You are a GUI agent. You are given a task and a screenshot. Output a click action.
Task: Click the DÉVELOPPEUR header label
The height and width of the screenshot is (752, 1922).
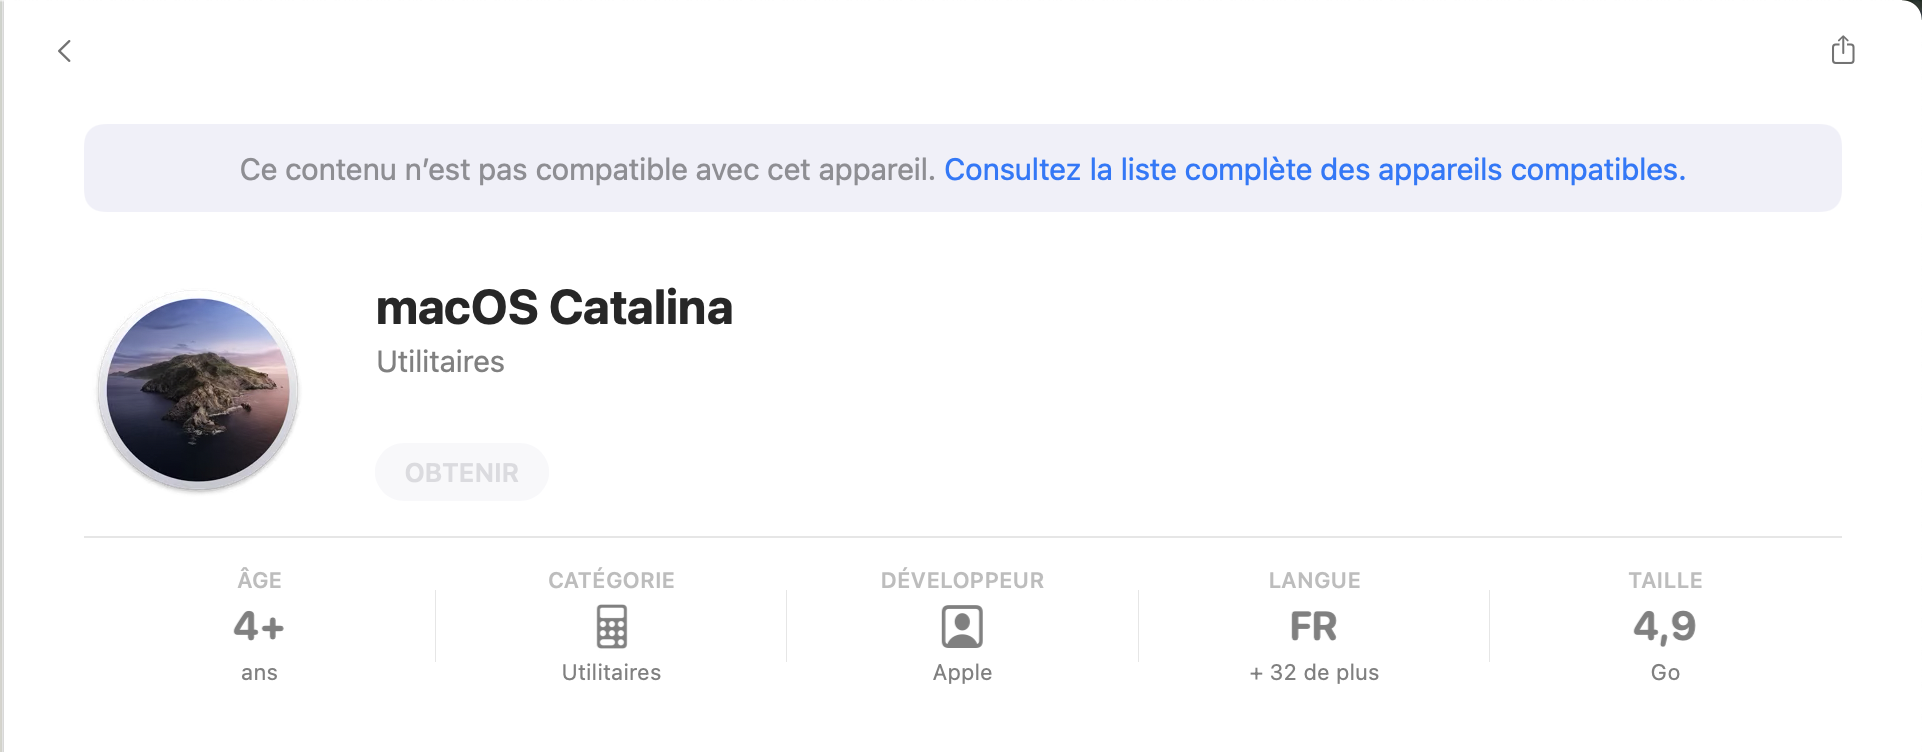coord(962,580)
